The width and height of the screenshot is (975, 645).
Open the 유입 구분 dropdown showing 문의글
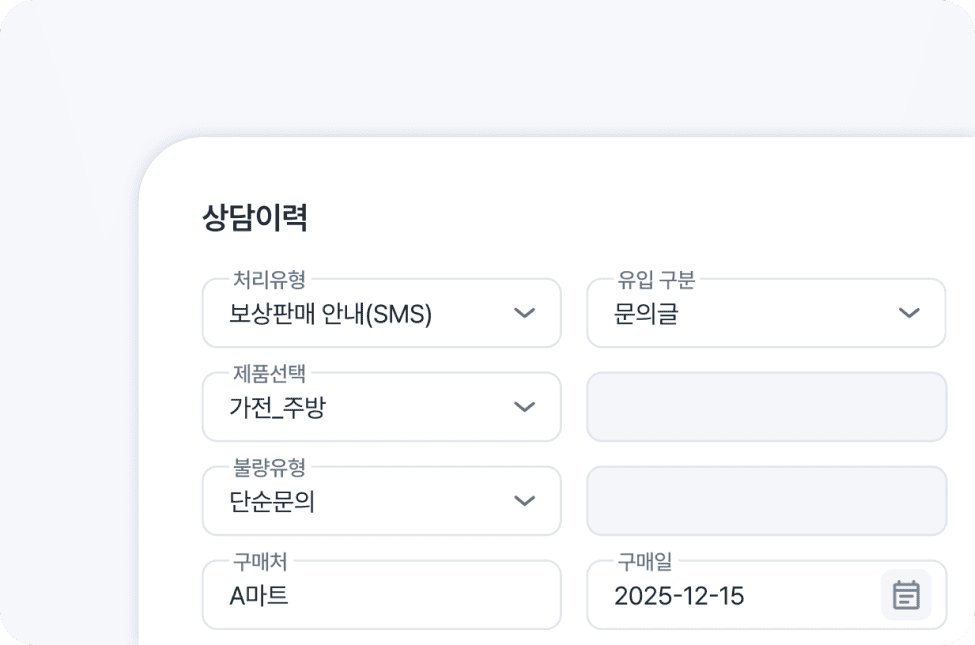click(x=744, y=314)
